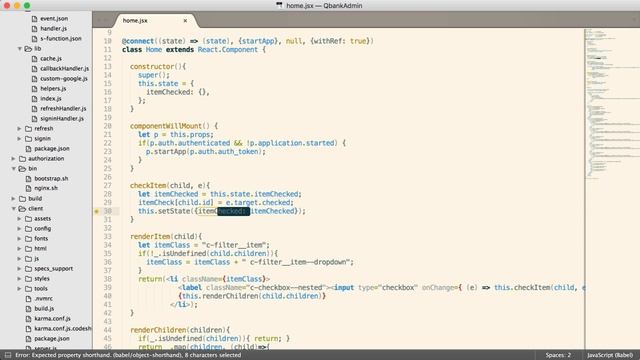
Task: Click the cache.js file icon
Action: tap(34, 58)
